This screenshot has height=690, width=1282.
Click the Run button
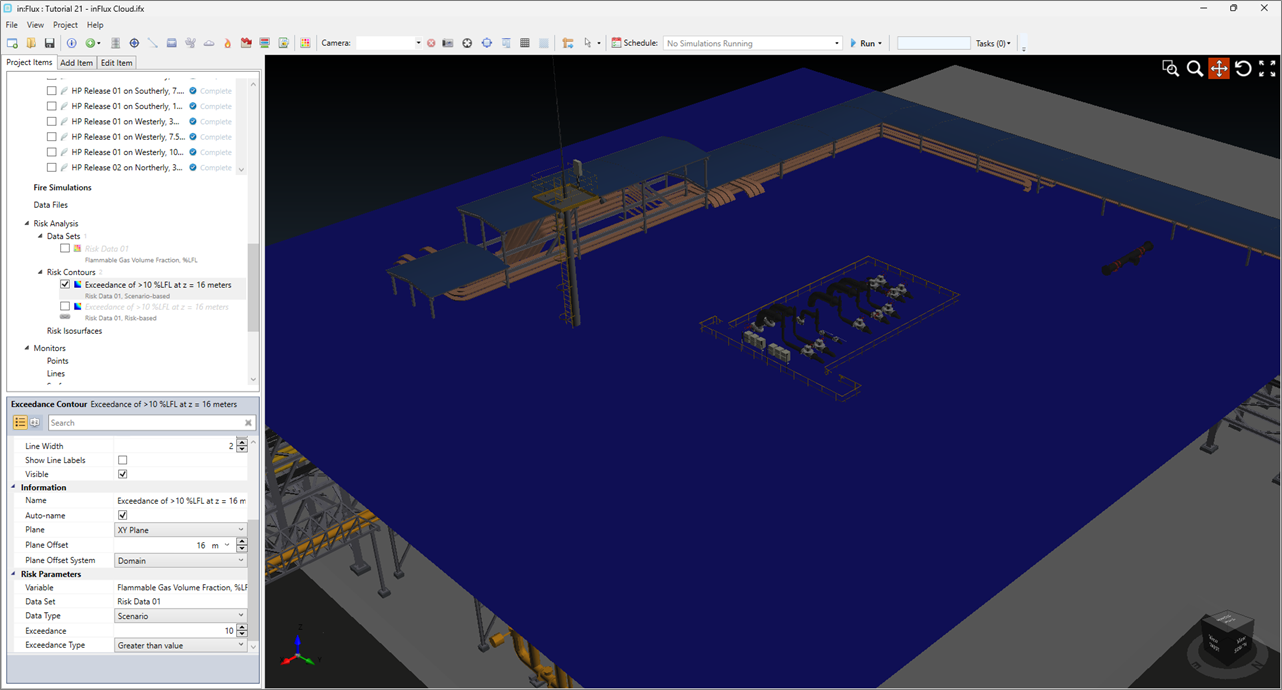tap(866, 43)
